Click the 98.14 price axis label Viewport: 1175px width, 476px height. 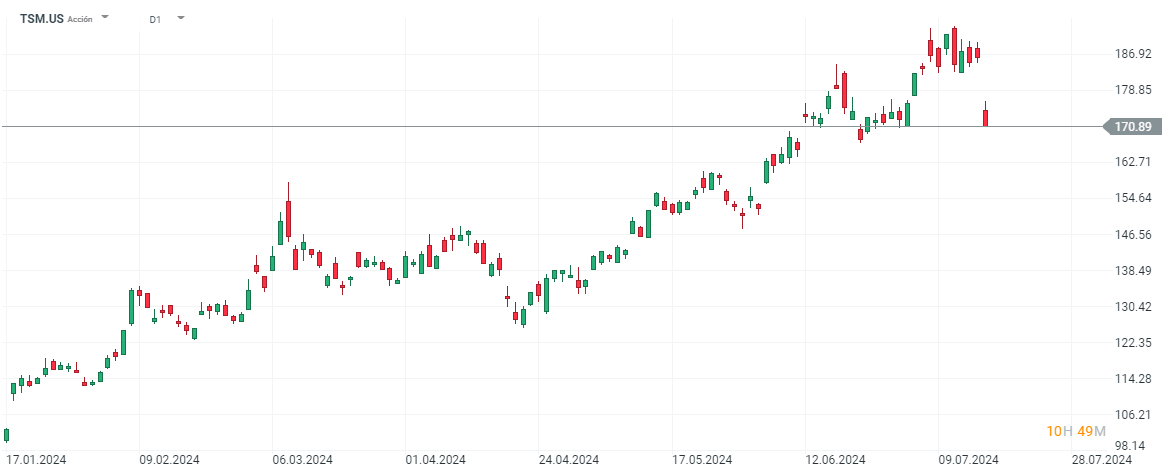(x=1132, y=446)
